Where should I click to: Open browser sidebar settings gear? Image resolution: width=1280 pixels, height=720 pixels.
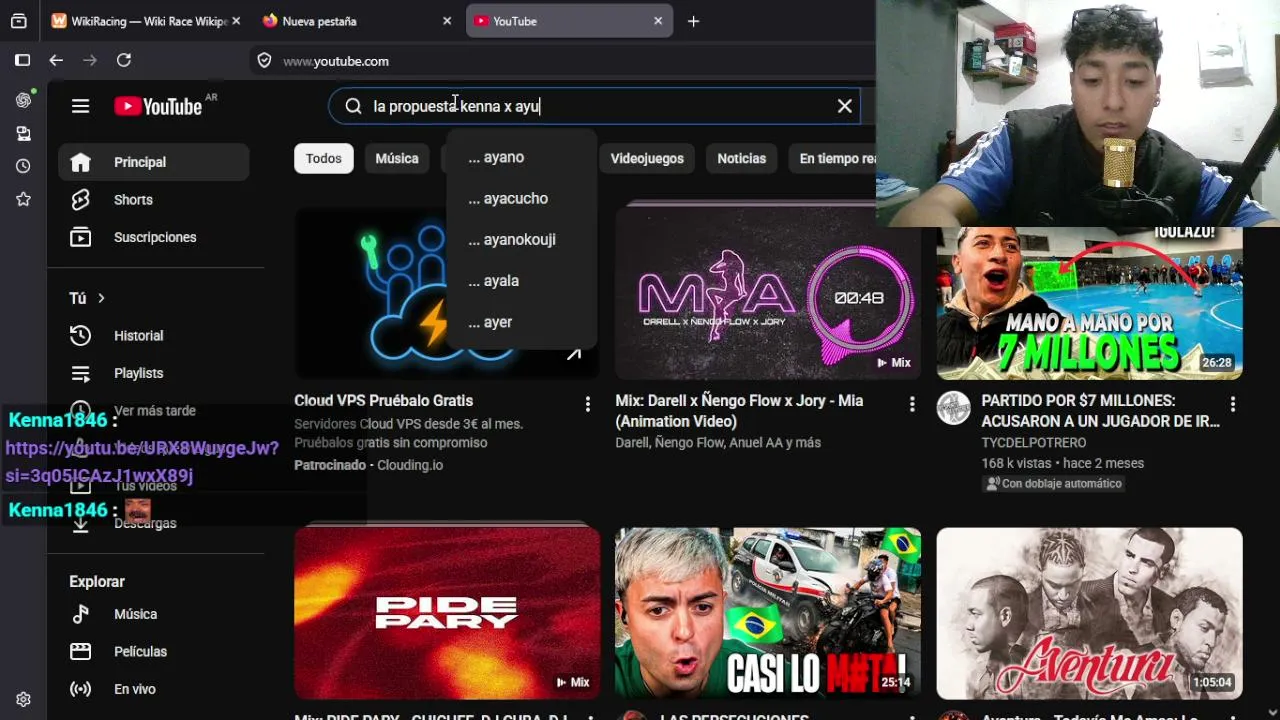(23, 700)
